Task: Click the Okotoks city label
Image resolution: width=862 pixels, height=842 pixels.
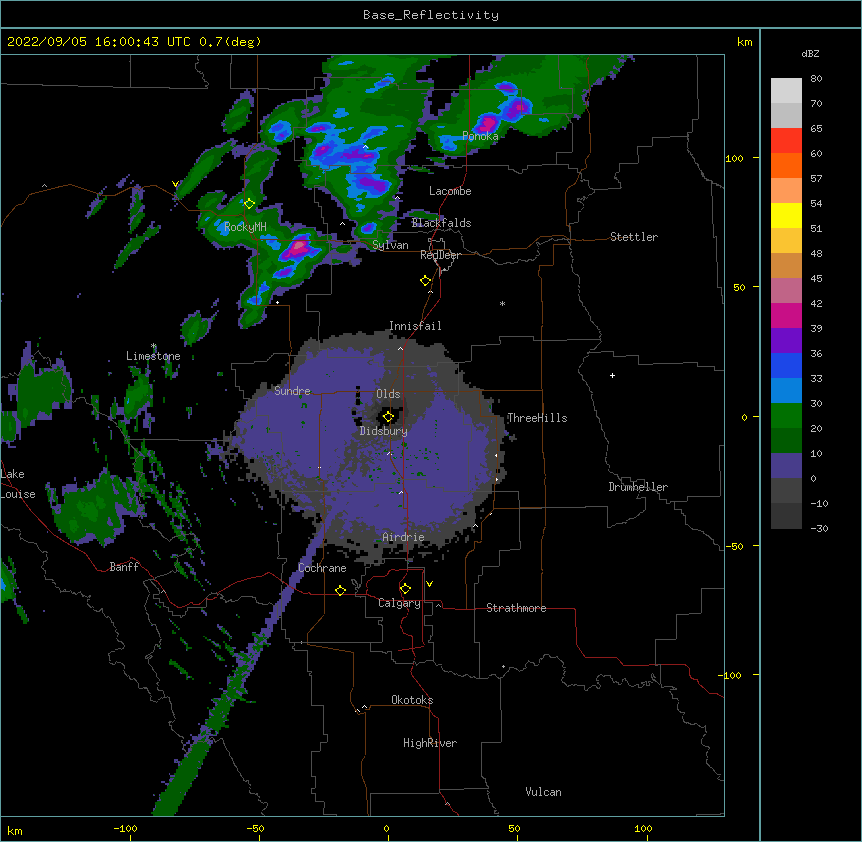Action: coord(412,700)
